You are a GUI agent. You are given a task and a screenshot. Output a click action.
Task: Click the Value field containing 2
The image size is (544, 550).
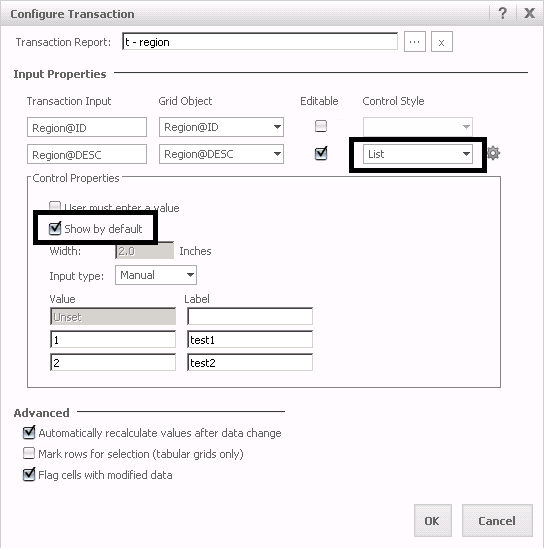tap(113, 362)
